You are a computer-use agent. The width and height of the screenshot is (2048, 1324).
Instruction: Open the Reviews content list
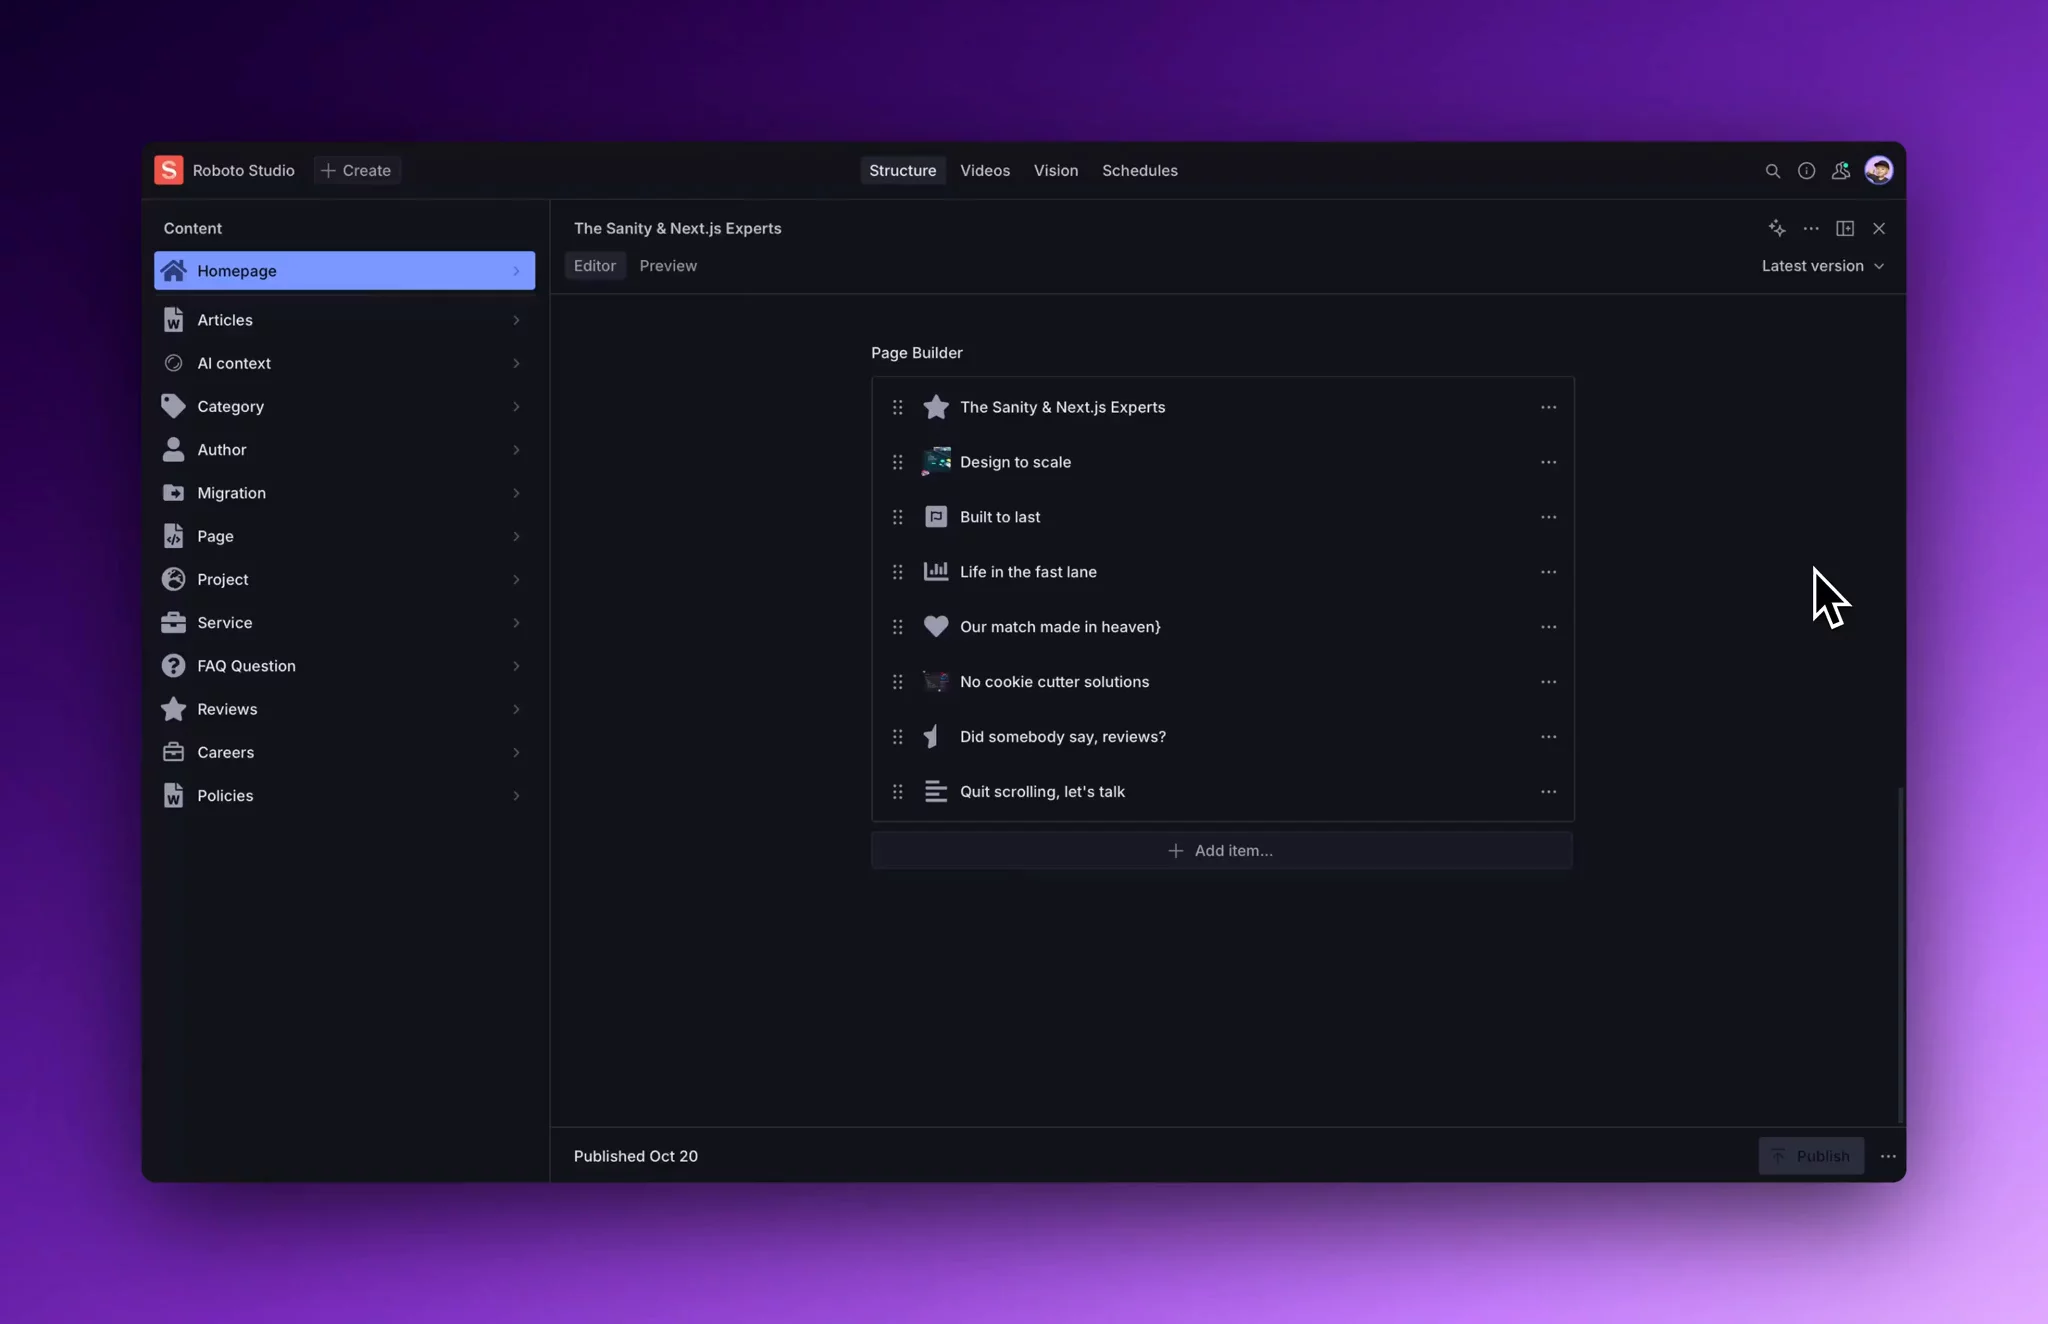pyautogui.click(x=344, y=709)
